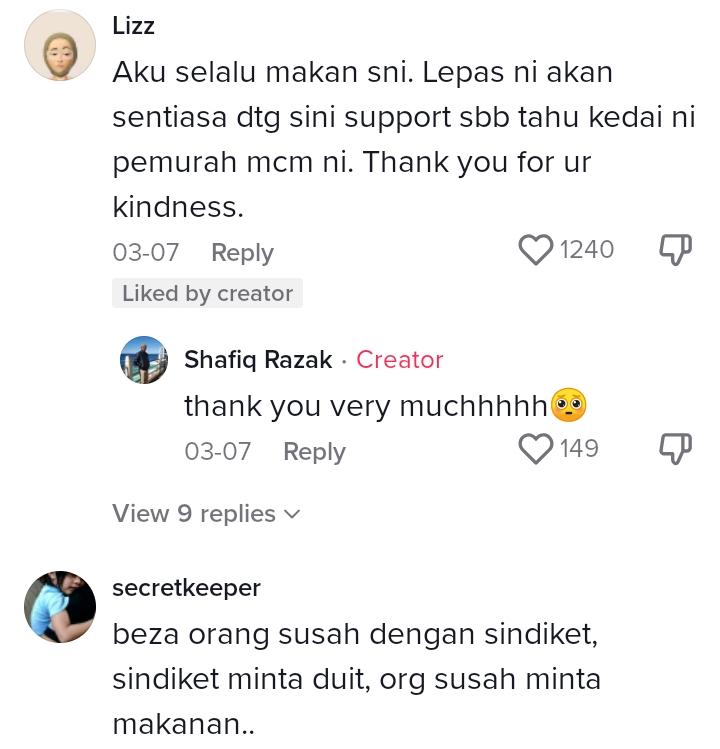The width and height of the screenshot is (720, 749).
Task: Dislike Shafiq Razak's reply with thumbs-down
Action: tap(675, 449)
